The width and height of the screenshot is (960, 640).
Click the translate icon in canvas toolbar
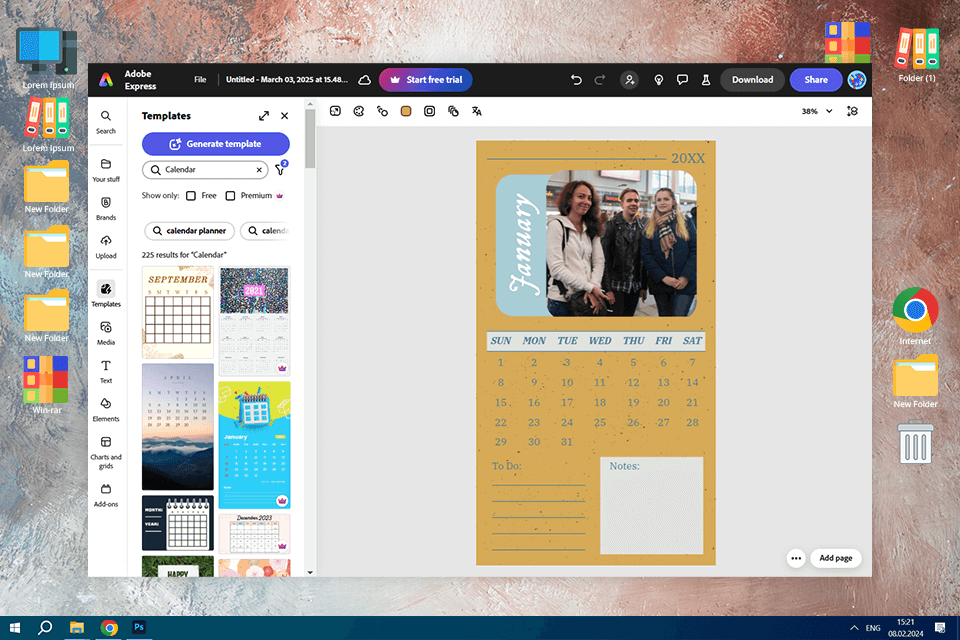pos(476,111)
